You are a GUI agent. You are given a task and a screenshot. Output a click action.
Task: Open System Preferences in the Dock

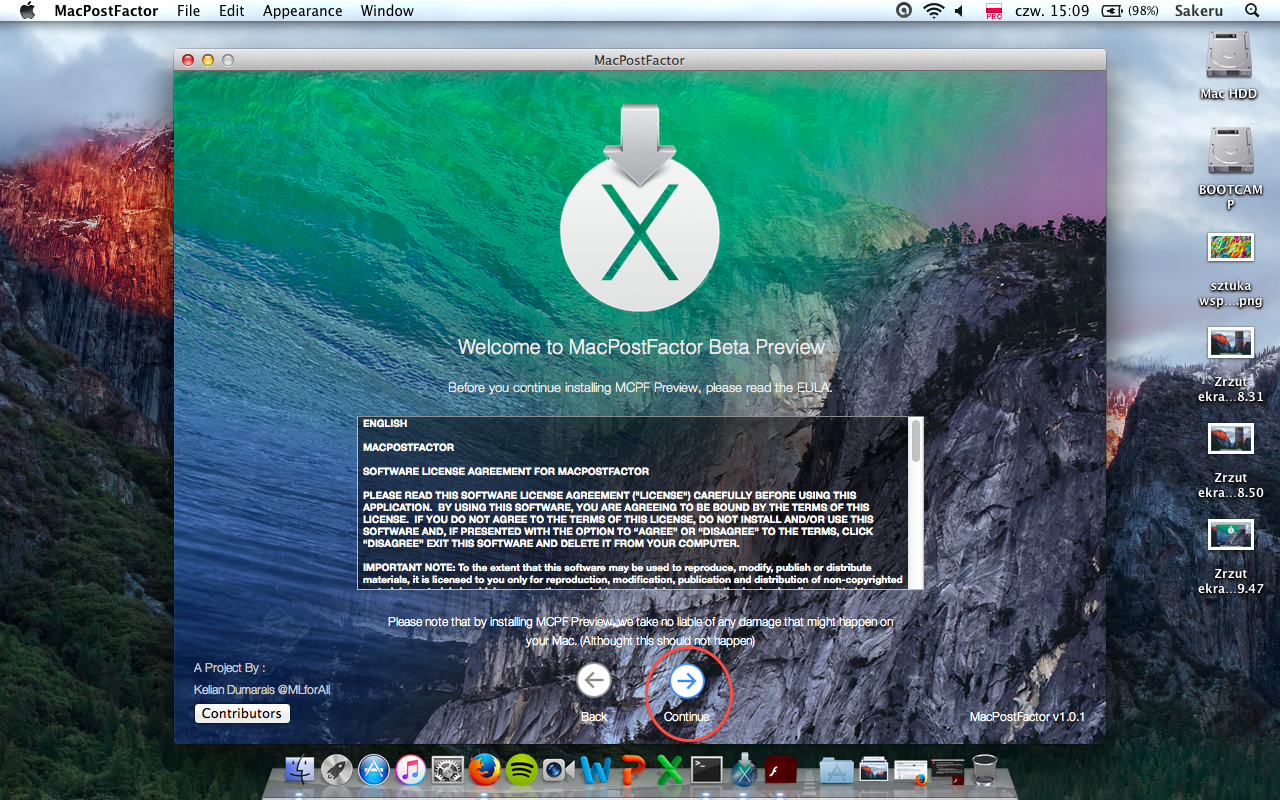pos(448,770)
